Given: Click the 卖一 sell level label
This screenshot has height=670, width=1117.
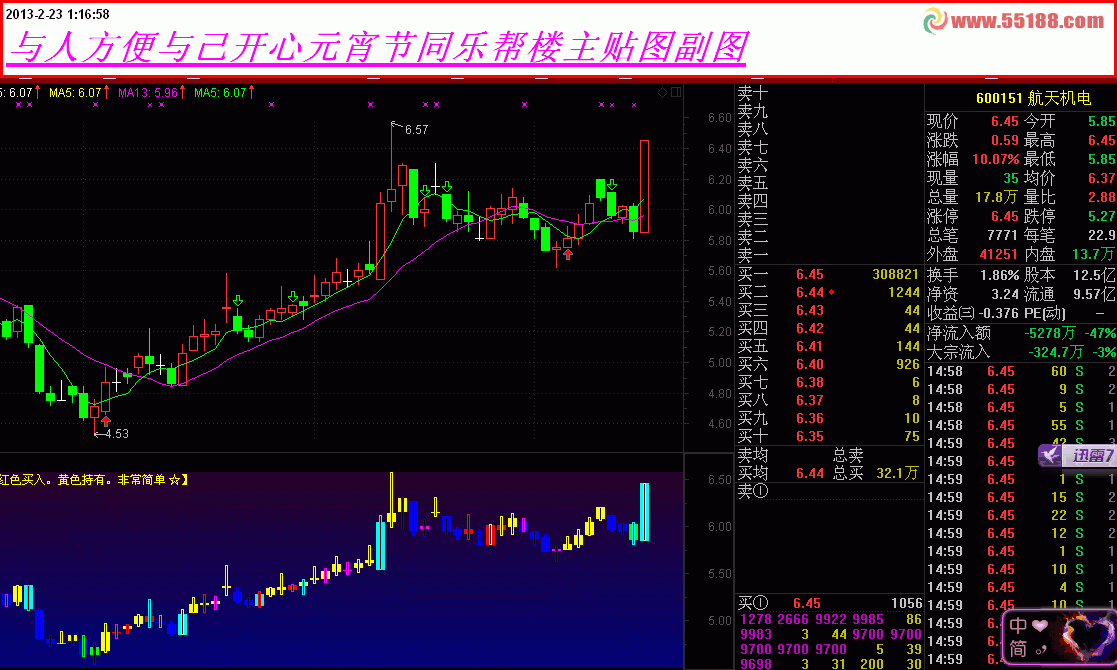Looking at the screenshot, I should [x=752, y=256].
